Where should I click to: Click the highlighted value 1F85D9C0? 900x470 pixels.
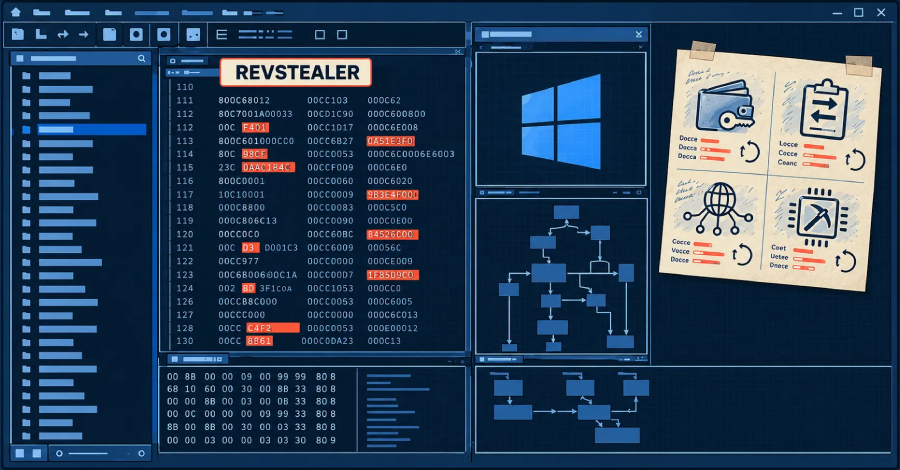tap(393, 275)
